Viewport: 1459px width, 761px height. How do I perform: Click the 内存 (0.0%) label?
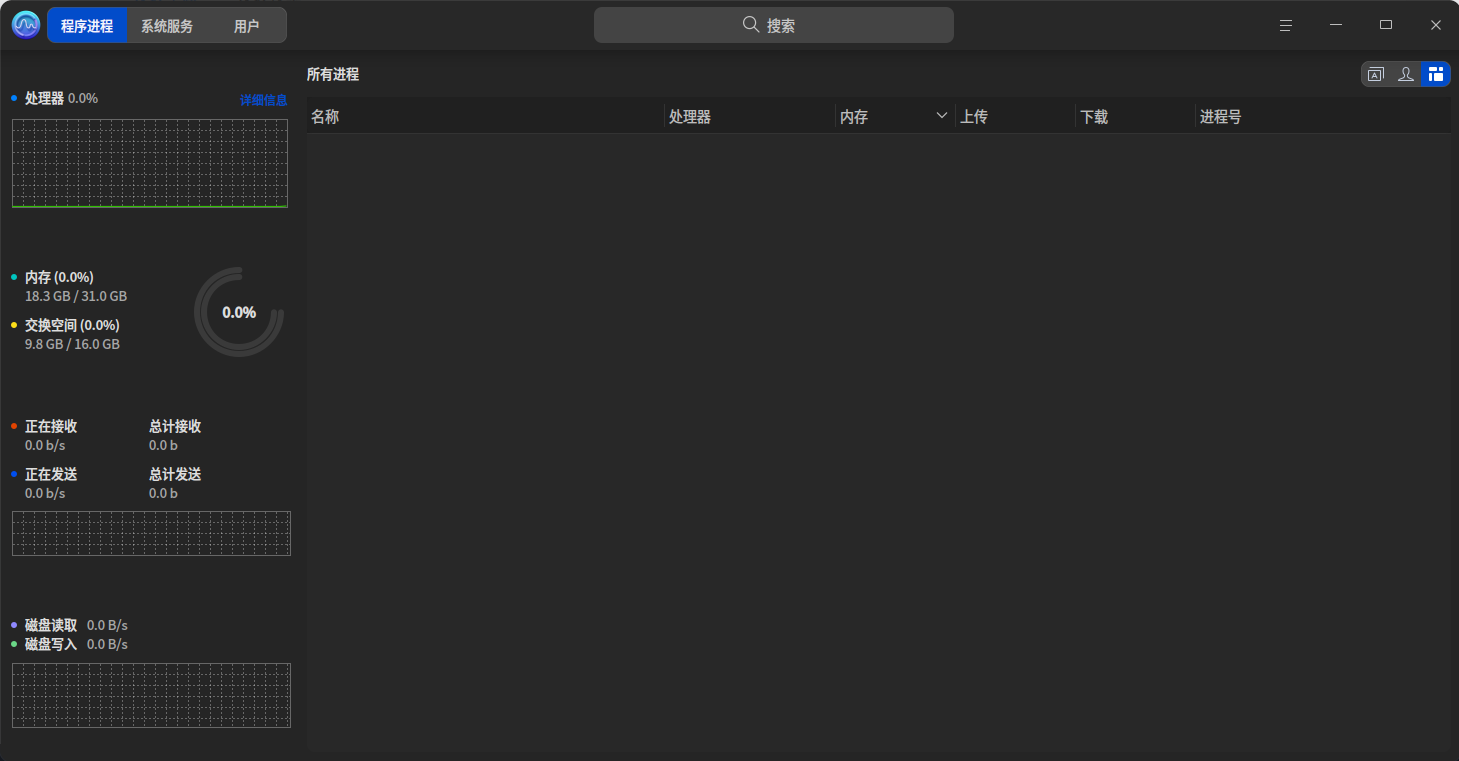point(59,277)
